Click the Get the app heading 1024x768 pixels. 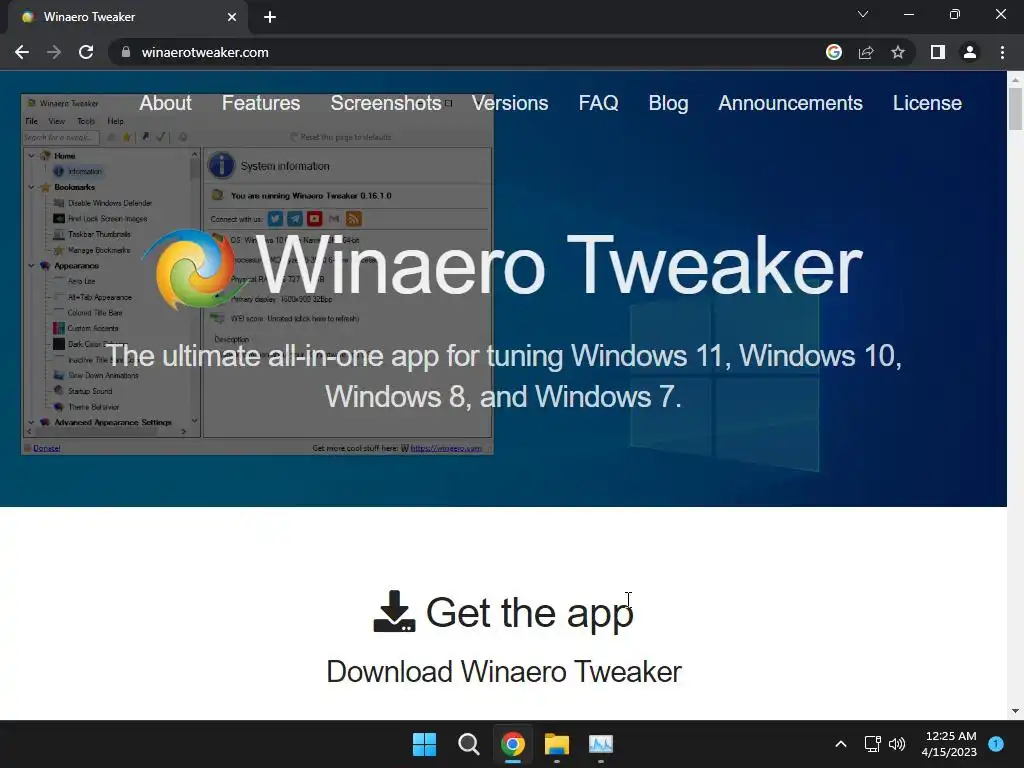point(530,613)
